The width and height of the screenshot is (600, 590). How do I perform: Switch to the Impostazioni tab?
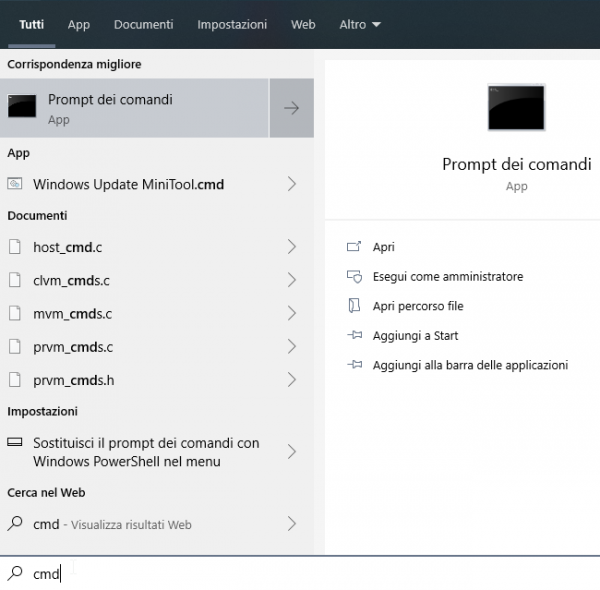tap(232, 24)
